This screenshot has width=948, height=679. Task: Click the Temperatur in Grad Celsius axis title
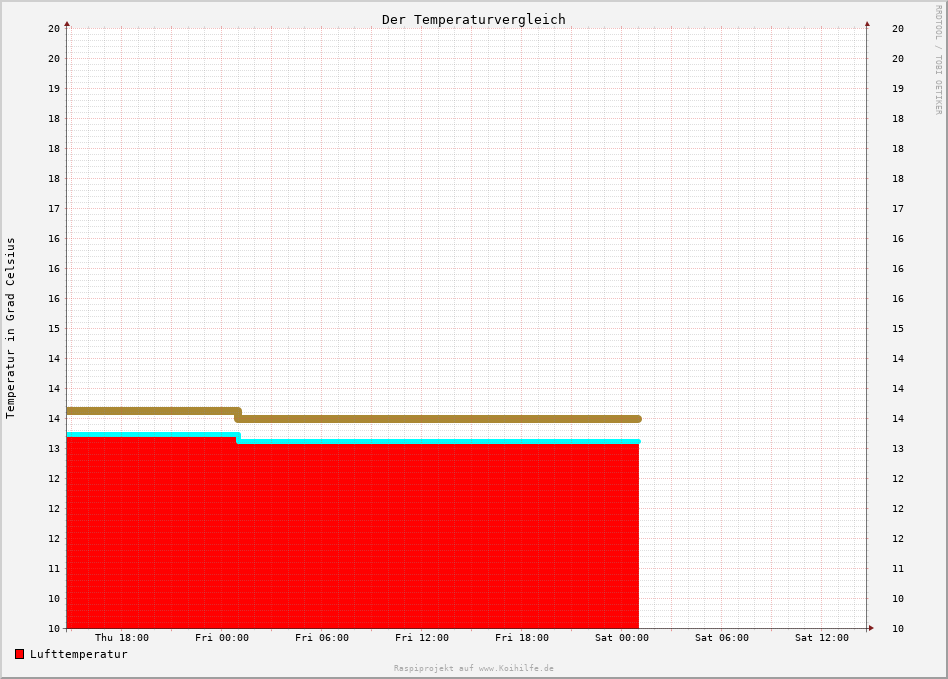pos(11,327)
